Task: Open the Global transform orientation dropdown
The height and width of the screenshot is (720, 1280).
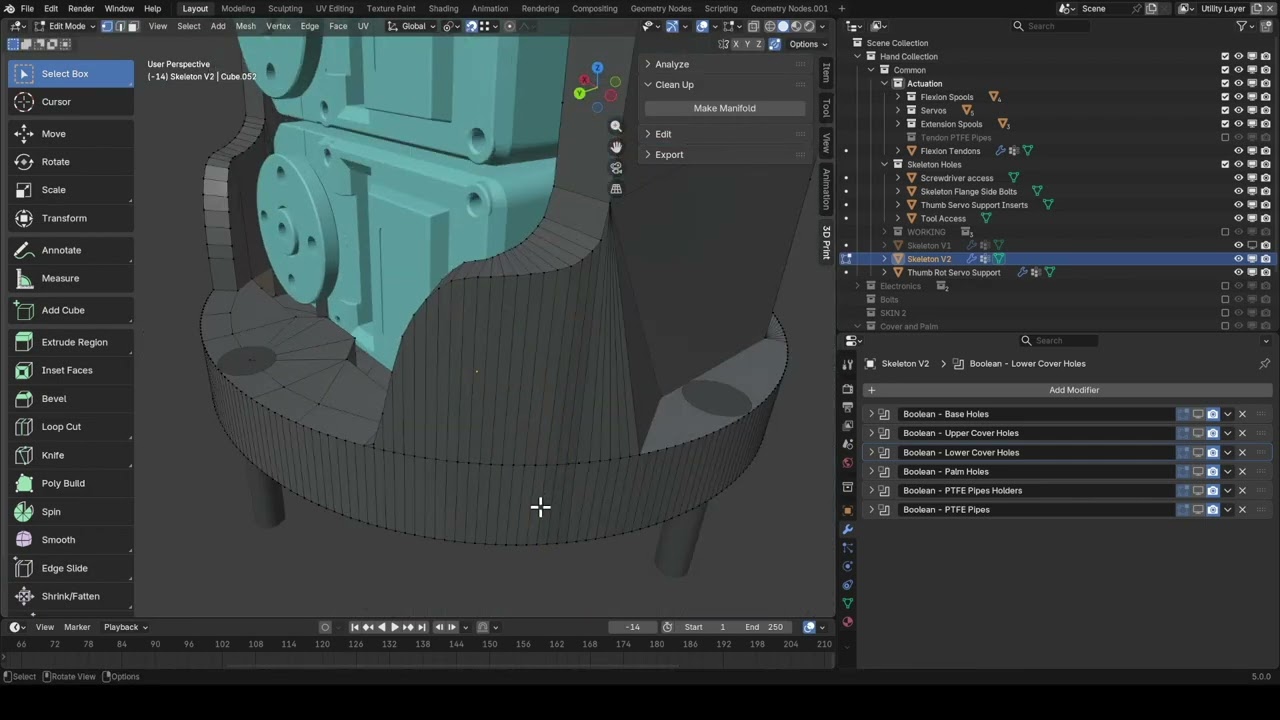Action: point(412,26)
